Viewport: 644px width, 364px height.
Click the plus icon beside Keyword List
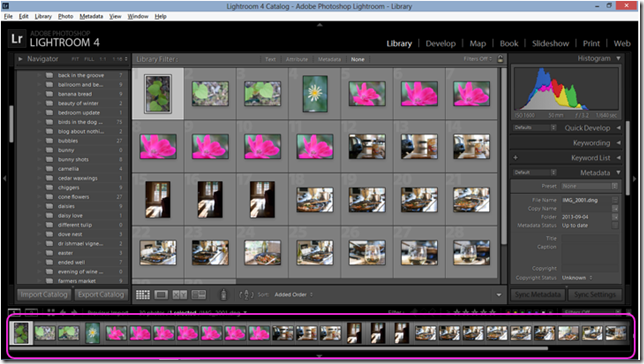click(x=515, y=158)
